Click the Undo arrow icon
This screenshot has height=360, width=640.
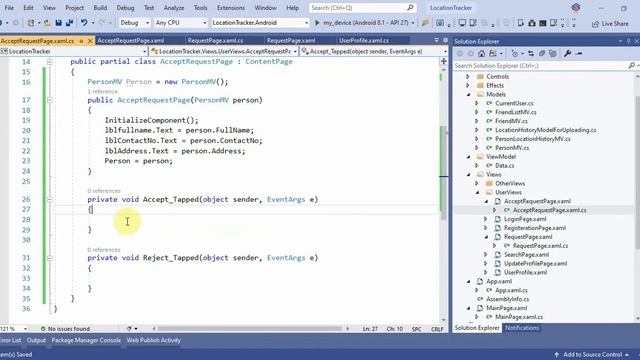pyautogui.click(x=84, y=23)
